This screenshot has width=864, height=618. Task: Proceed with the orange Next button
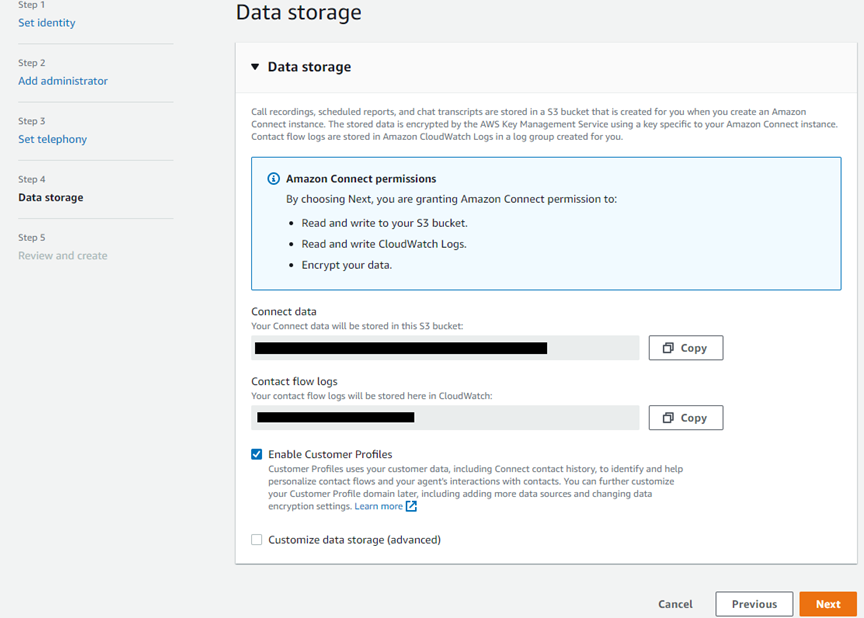828,604
